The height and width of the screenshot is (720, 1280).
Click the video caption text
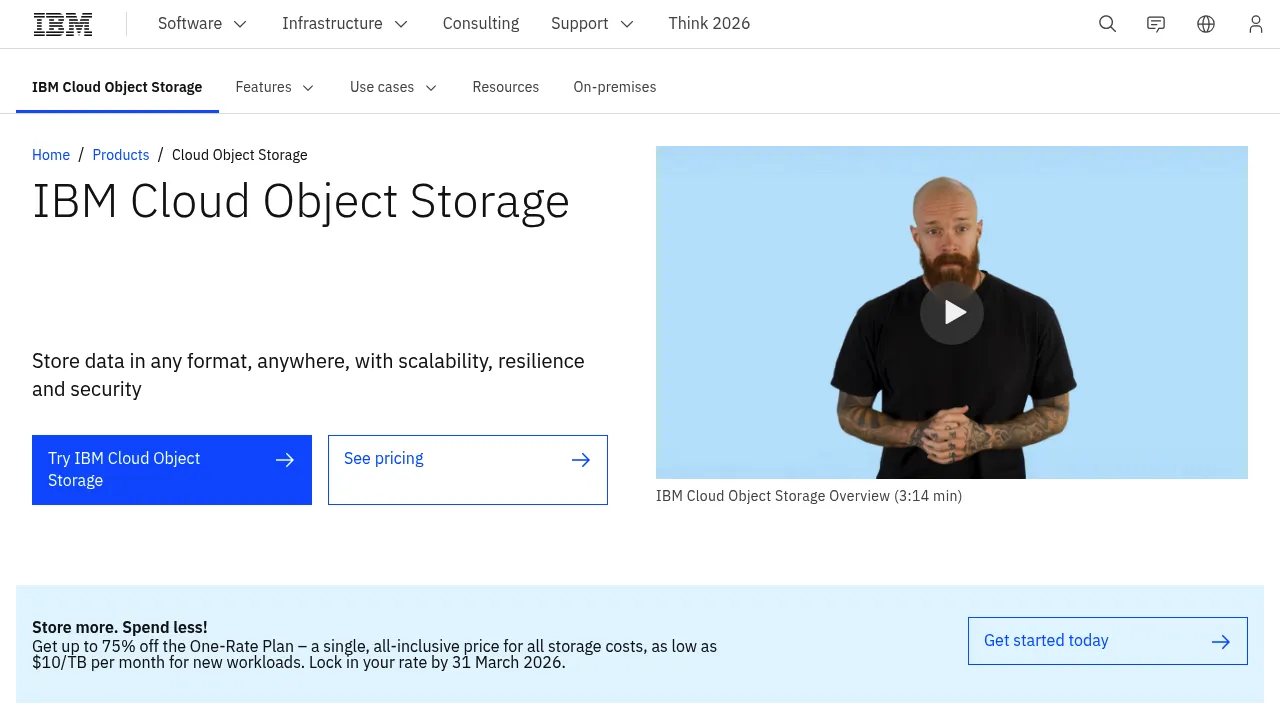809,496
